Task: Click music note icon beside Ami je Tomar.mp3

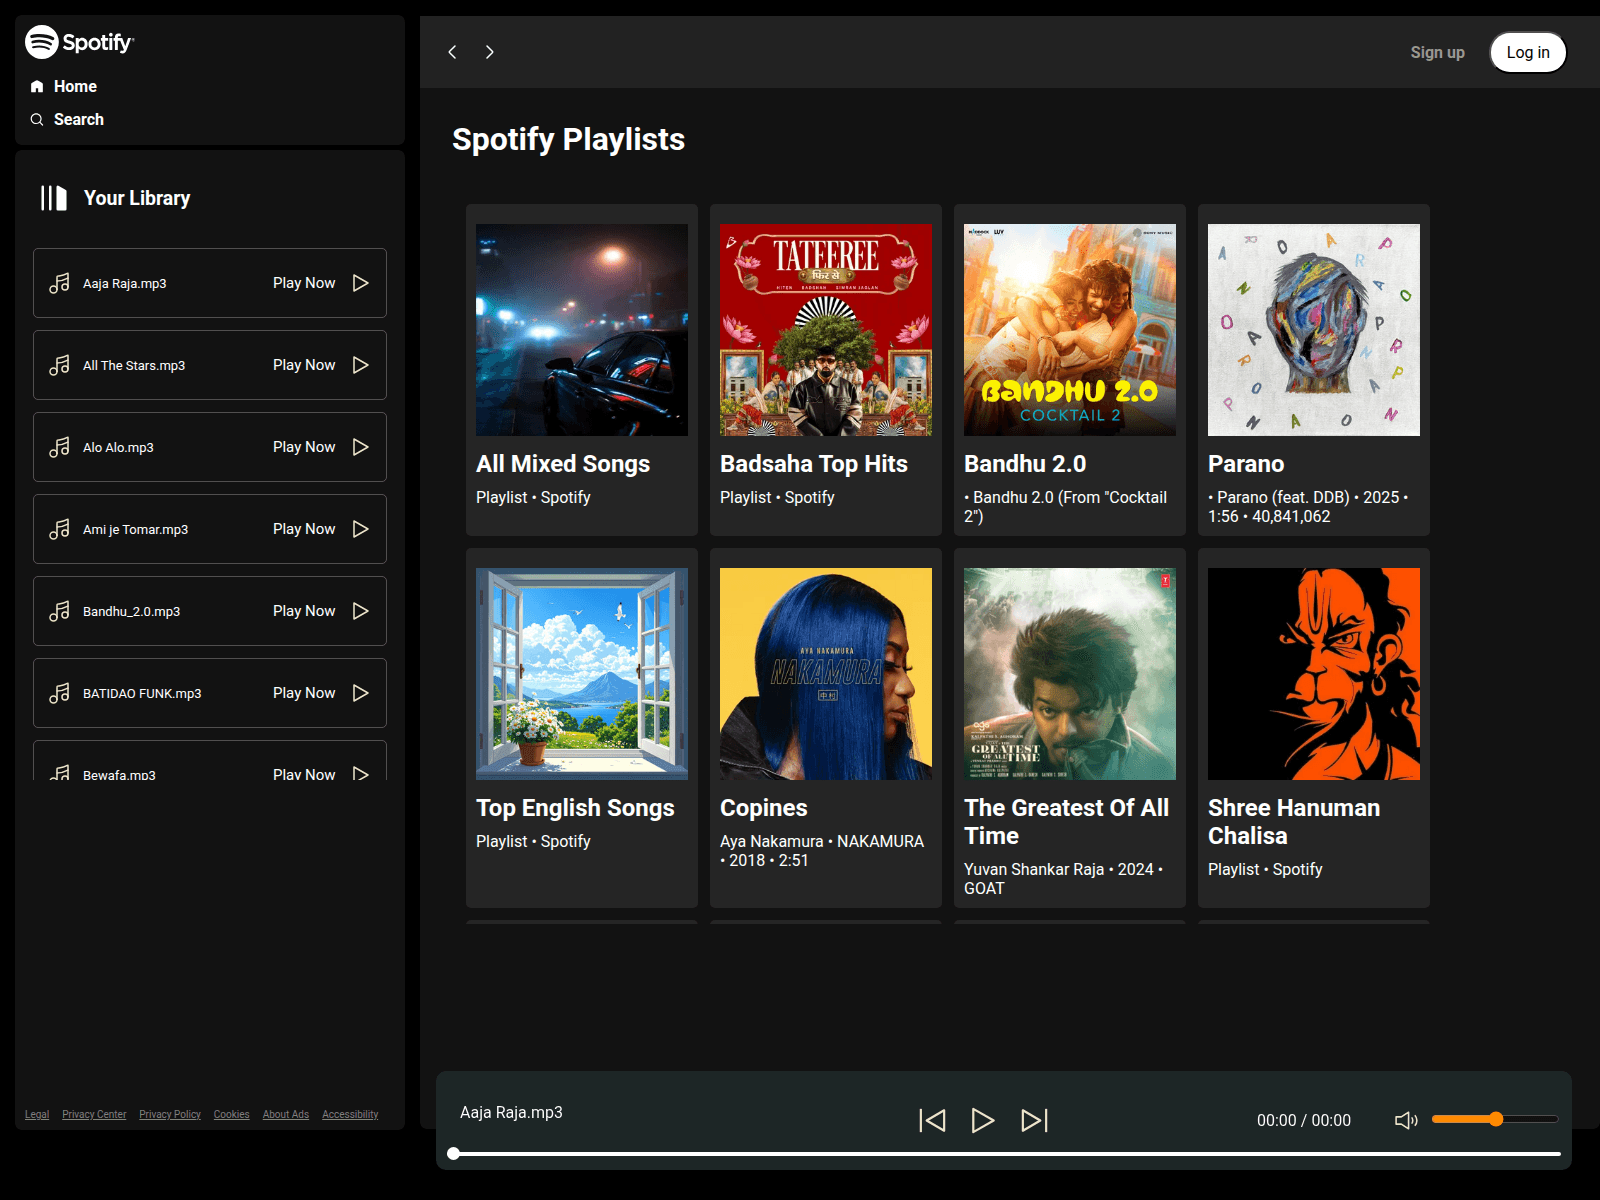Action: pyautogui.click(x=59, y=529)
